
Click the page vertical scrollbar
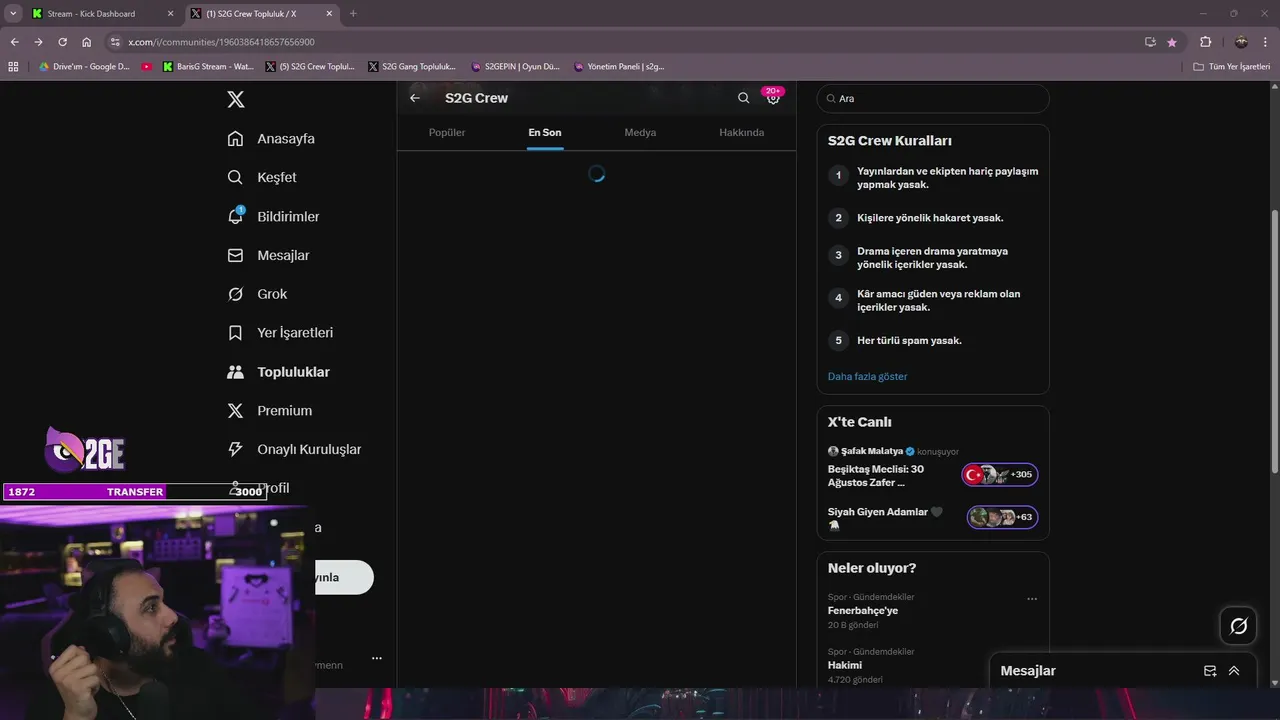point(1274,340)
